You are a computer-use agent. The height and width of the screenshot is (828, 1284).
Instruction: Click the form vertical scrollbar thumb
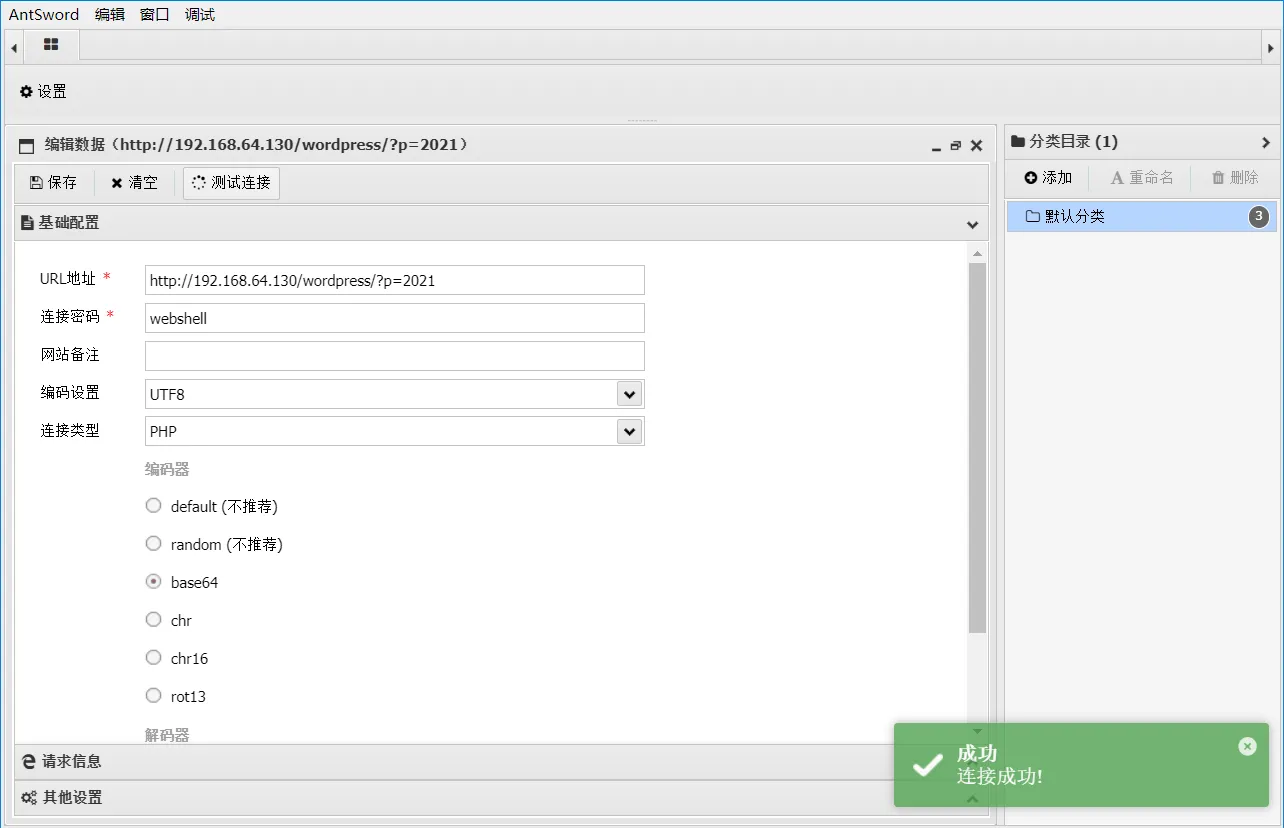[977, 448]
